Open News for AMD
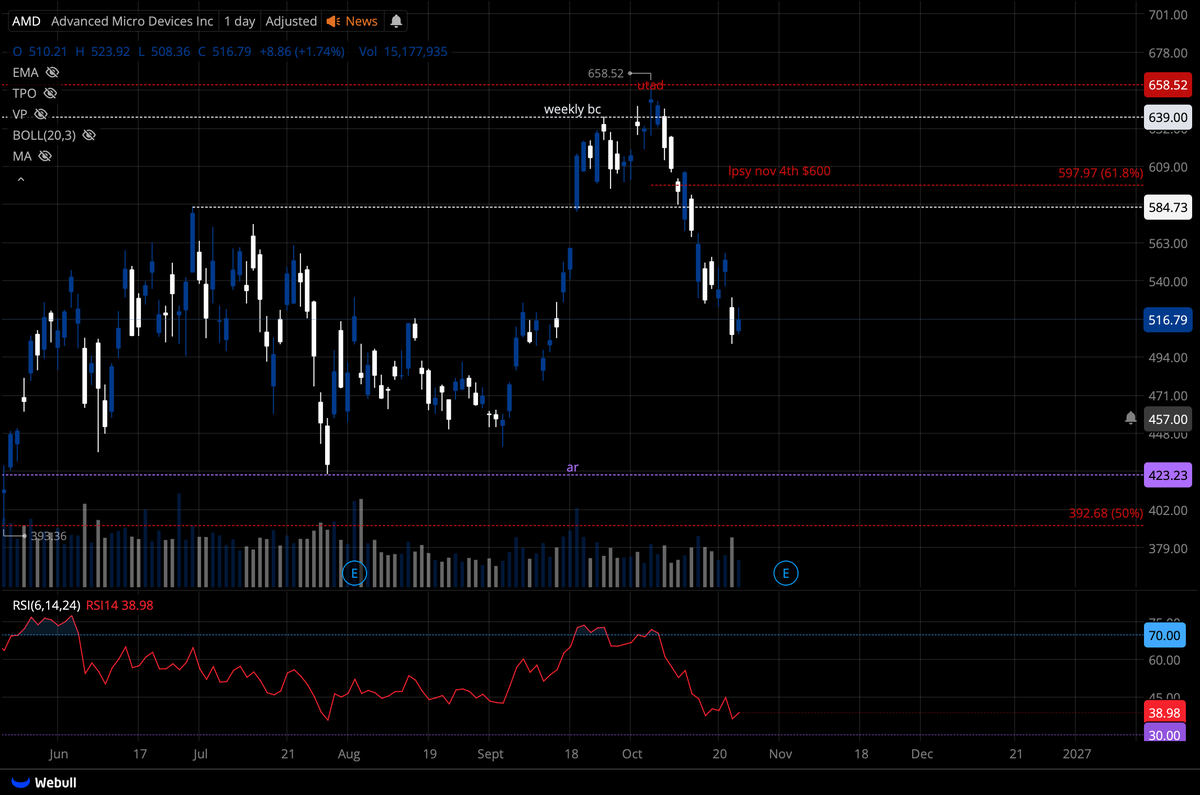The width and height of the screenshot is (1200, 795). point(353,21)
